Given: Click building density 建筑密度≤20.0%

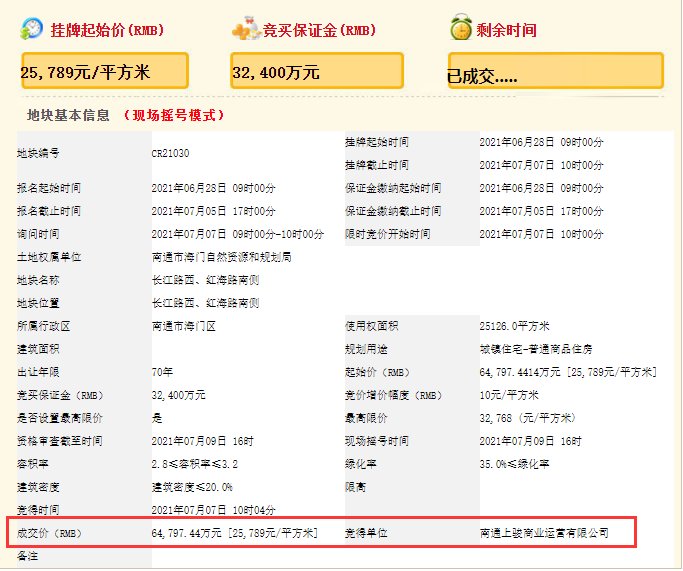Looking at the screenshot, I should (x=192, y=487).
